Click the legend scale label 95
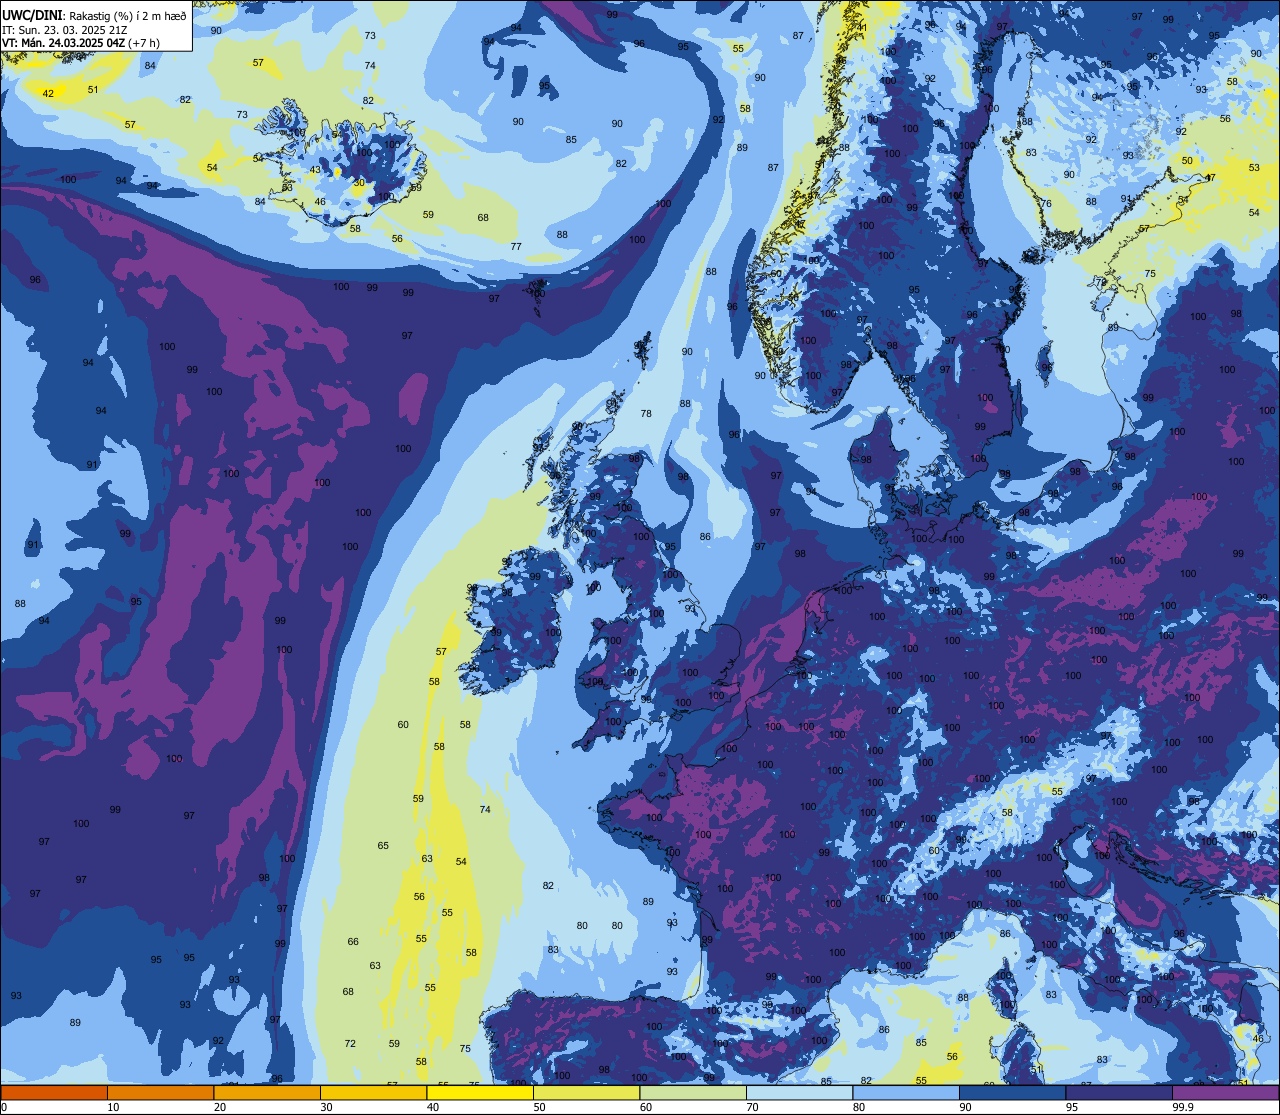The image size is (1280, 1115). pyautogui.click(x=1072, y=1107)
